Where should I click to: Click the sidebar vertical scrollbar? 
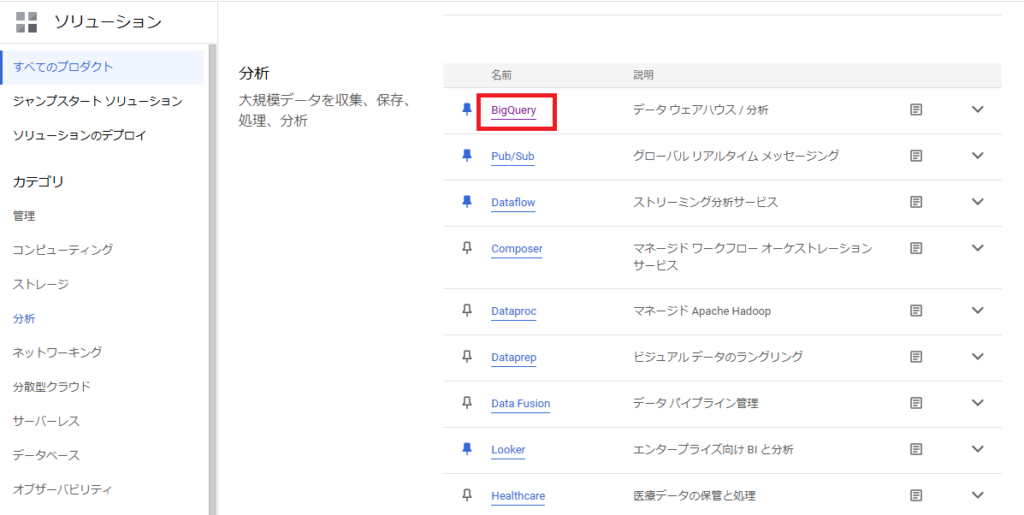pos(212,279)
